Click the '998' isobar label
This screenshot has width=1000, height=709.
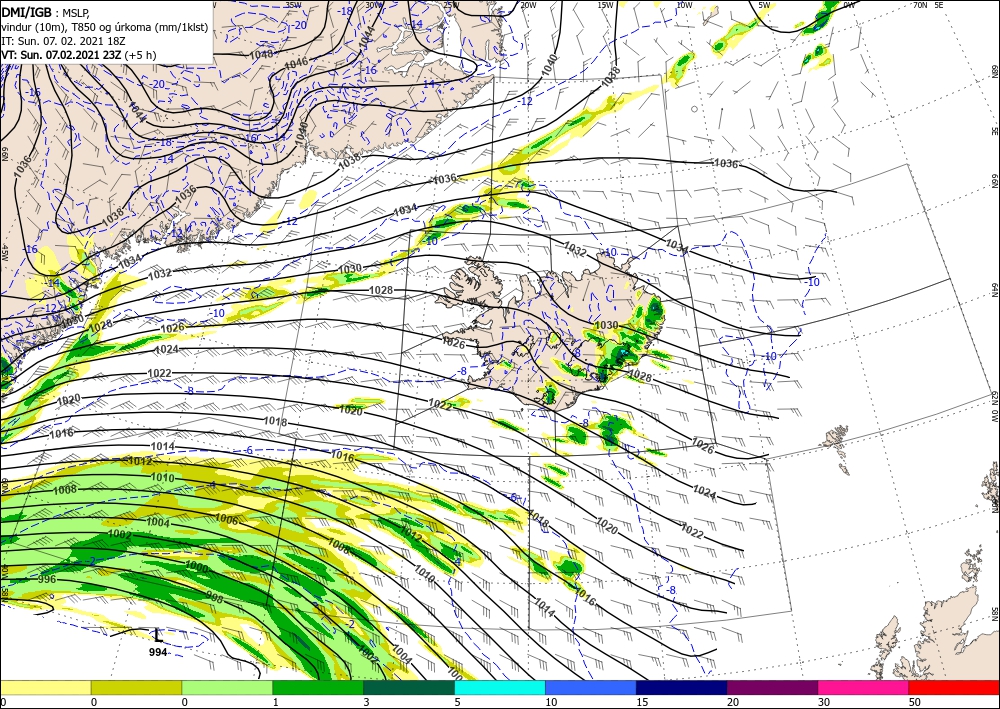(215, 597)
